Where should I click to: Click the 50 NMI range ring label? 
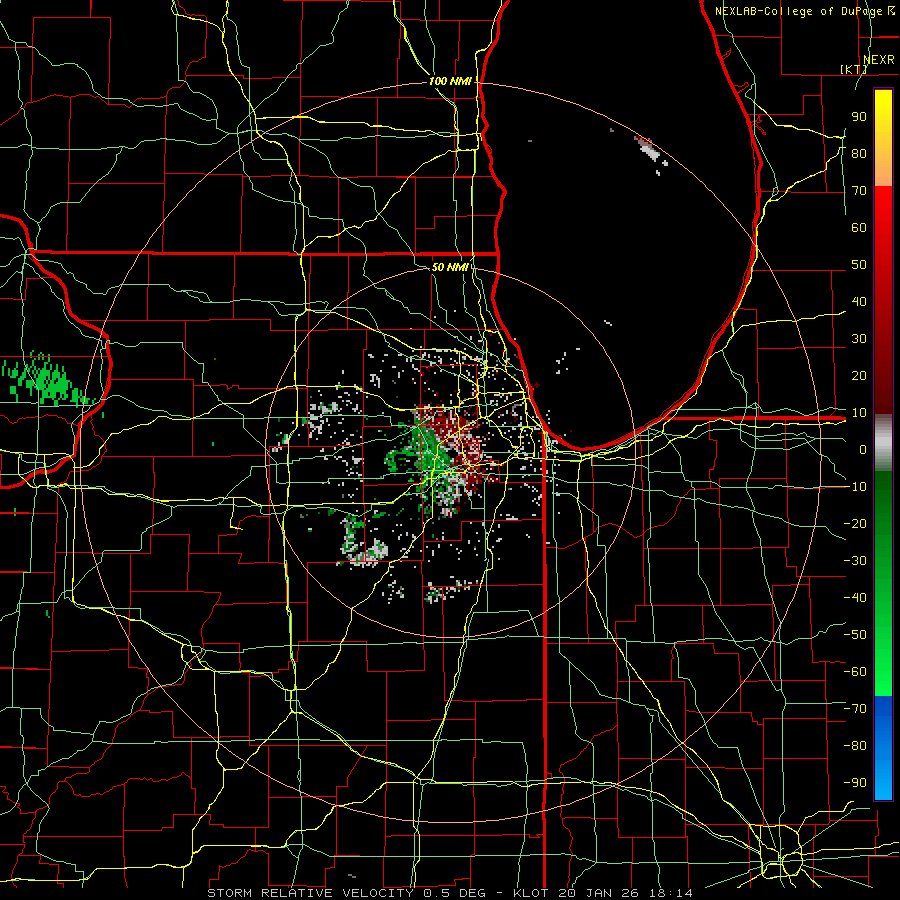coord(450,267)
